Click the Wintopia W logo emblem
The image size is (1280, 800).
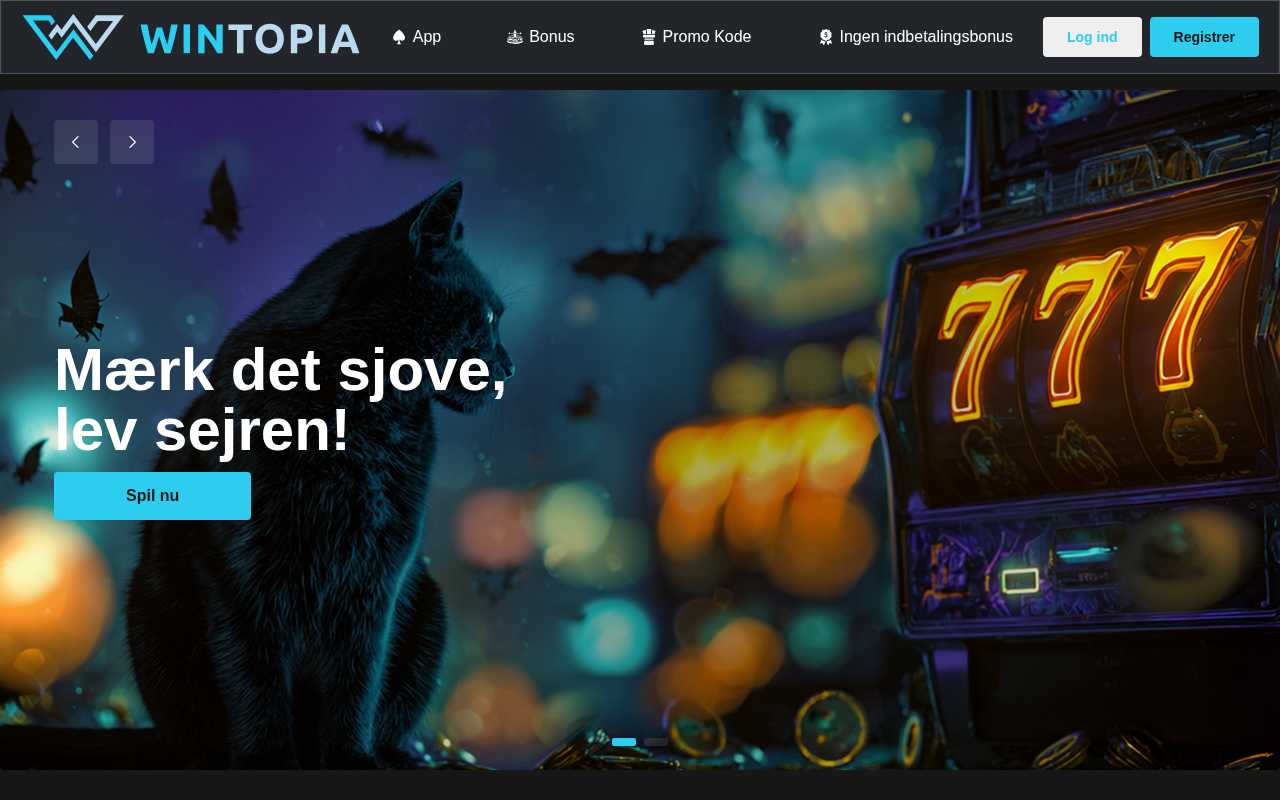[73, 37]
